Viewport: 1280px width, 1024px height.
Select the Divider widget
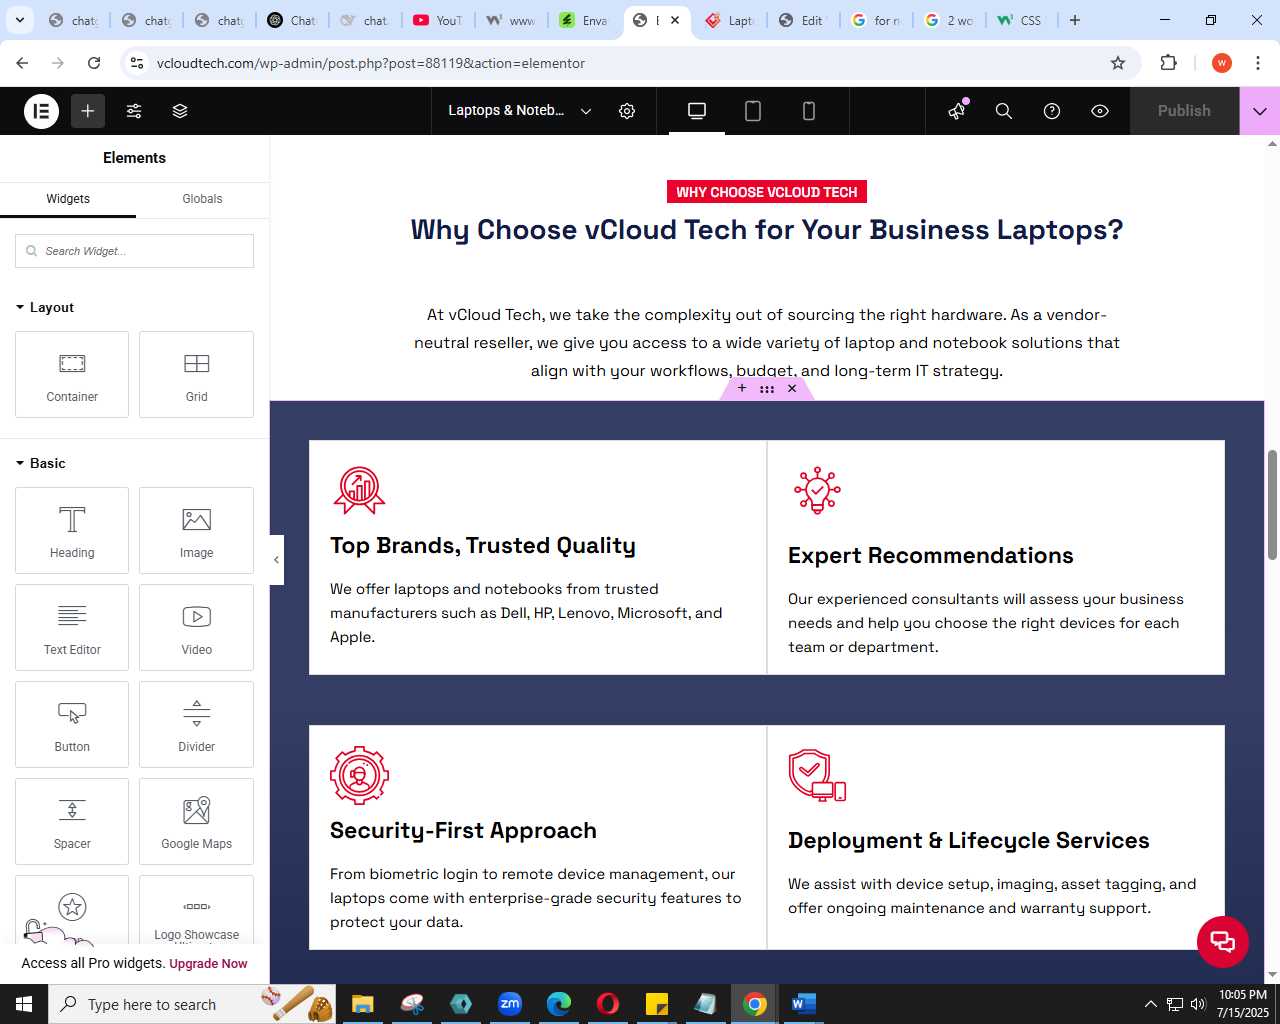point(196,724)
